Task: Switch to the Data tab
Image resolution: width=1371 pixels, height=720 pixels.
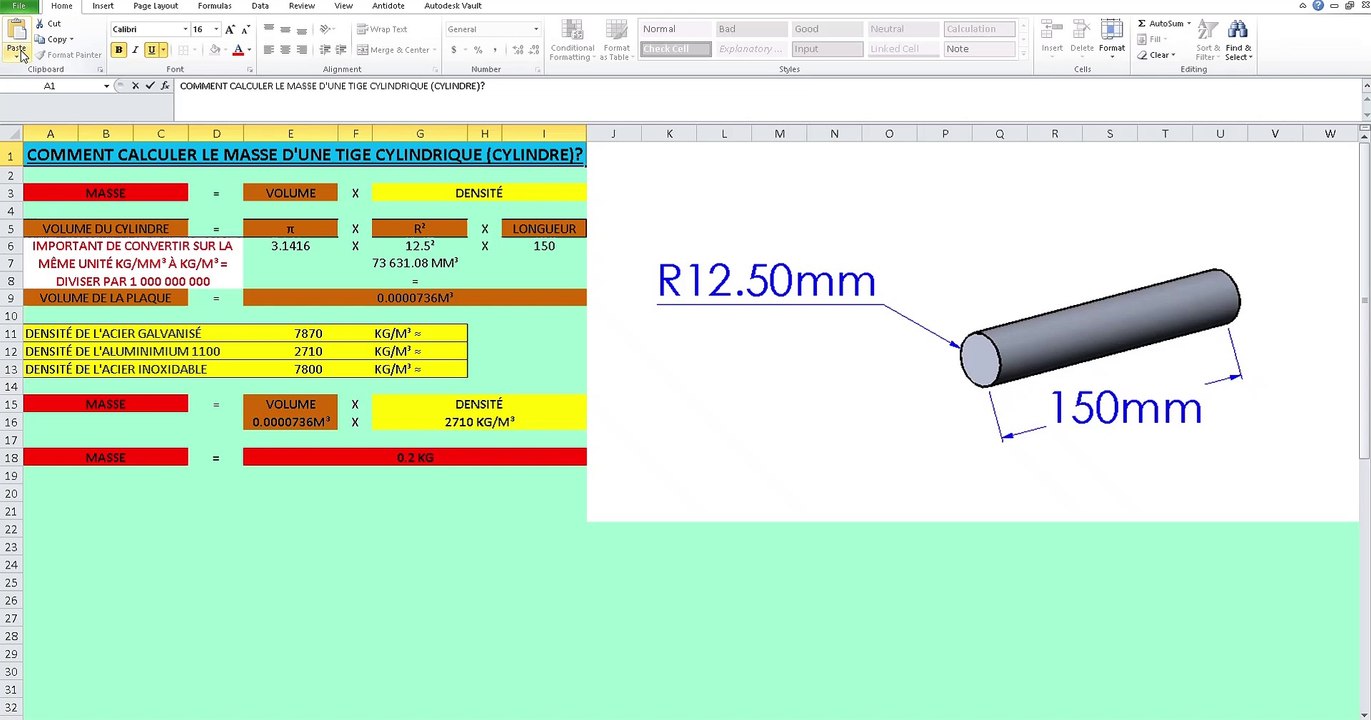Action: [260, 6]
